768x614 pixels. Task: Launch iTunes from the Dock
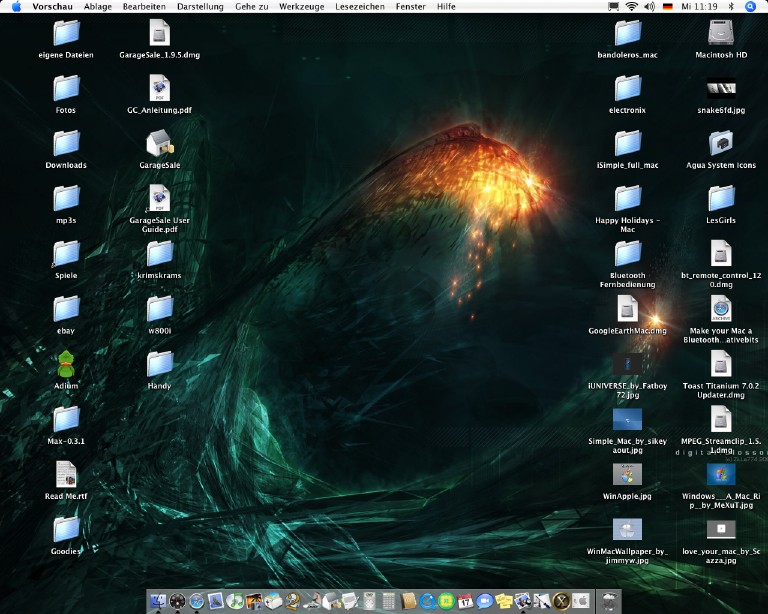pyautogui.click(x=235, y=601)
